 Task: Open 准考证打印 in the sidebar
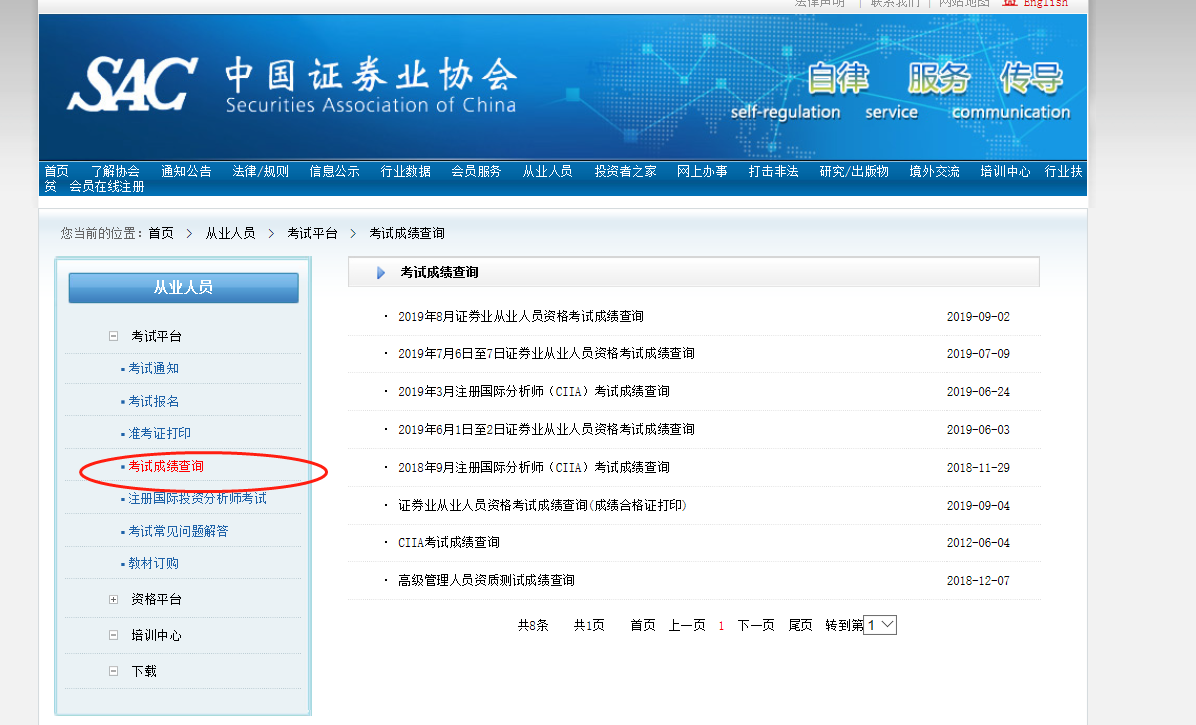(159, 434)
